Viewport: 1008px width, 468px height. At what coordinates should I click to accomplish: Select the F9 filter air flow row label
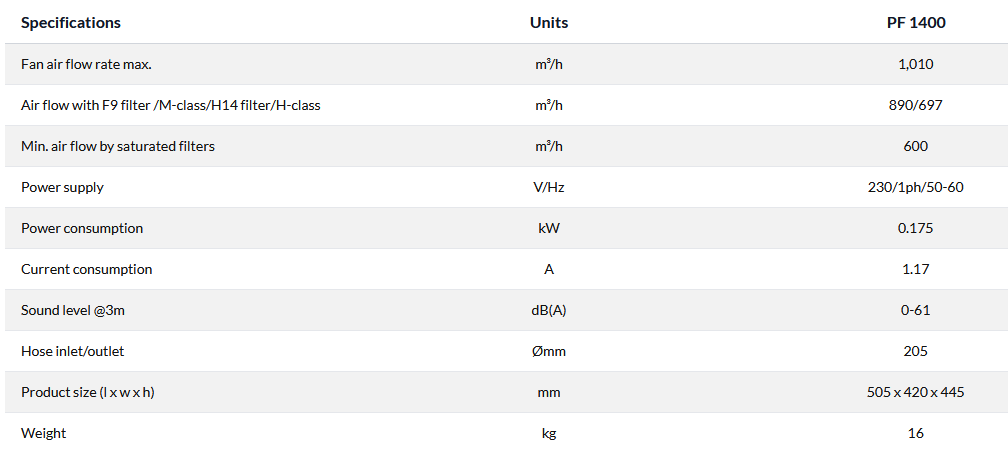tap(170, 105)
